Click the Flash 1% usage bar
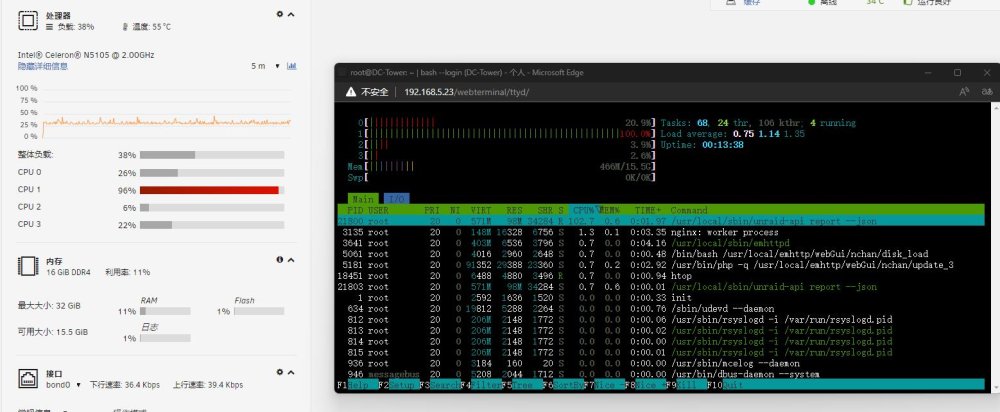This screenshot has height=412, width=1000. (258, 311)
